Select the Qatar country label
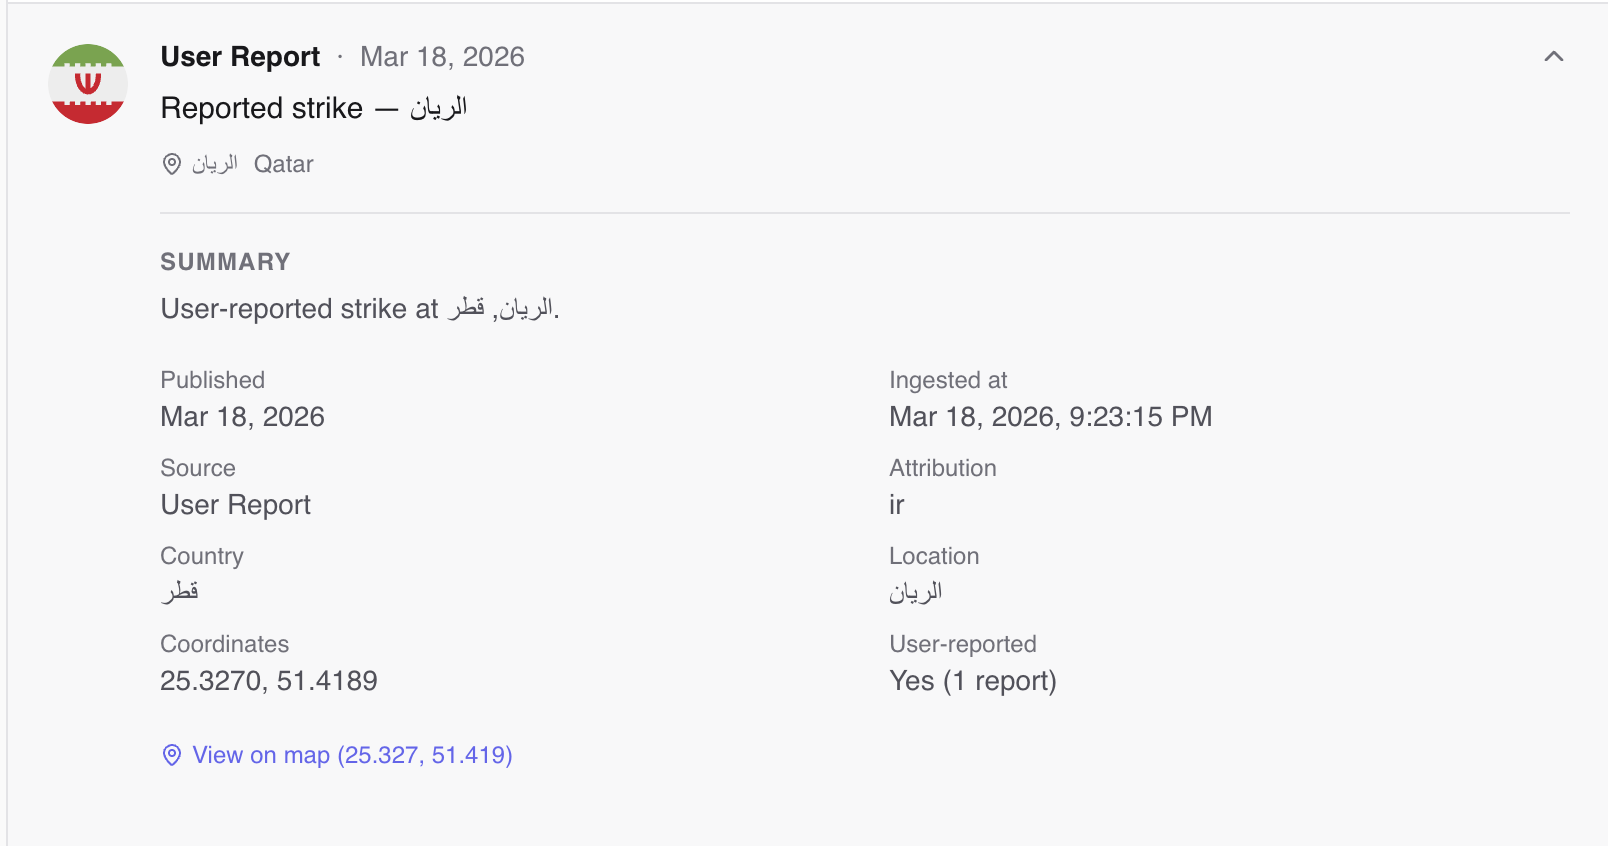The image size is (1608, 846). 283,164
